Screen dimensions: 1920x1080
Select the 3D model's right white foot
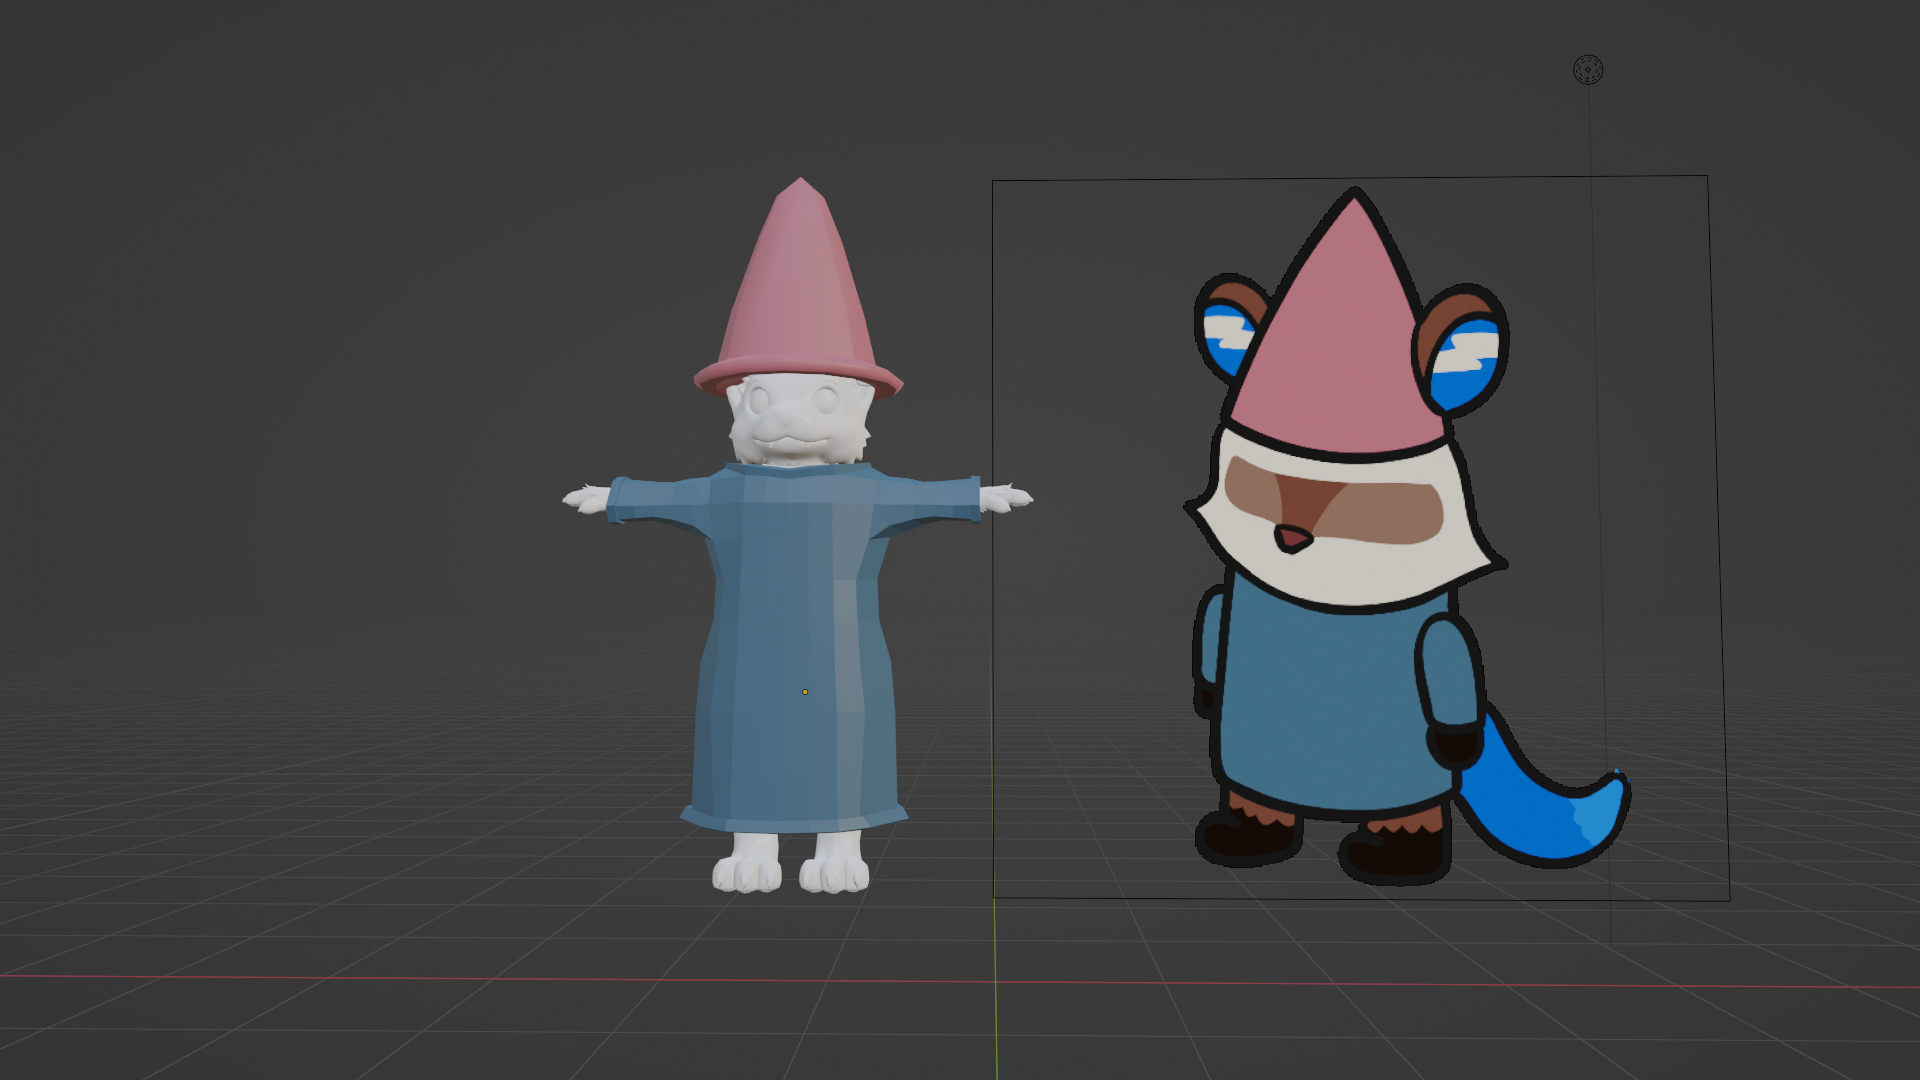coord(835,866)
